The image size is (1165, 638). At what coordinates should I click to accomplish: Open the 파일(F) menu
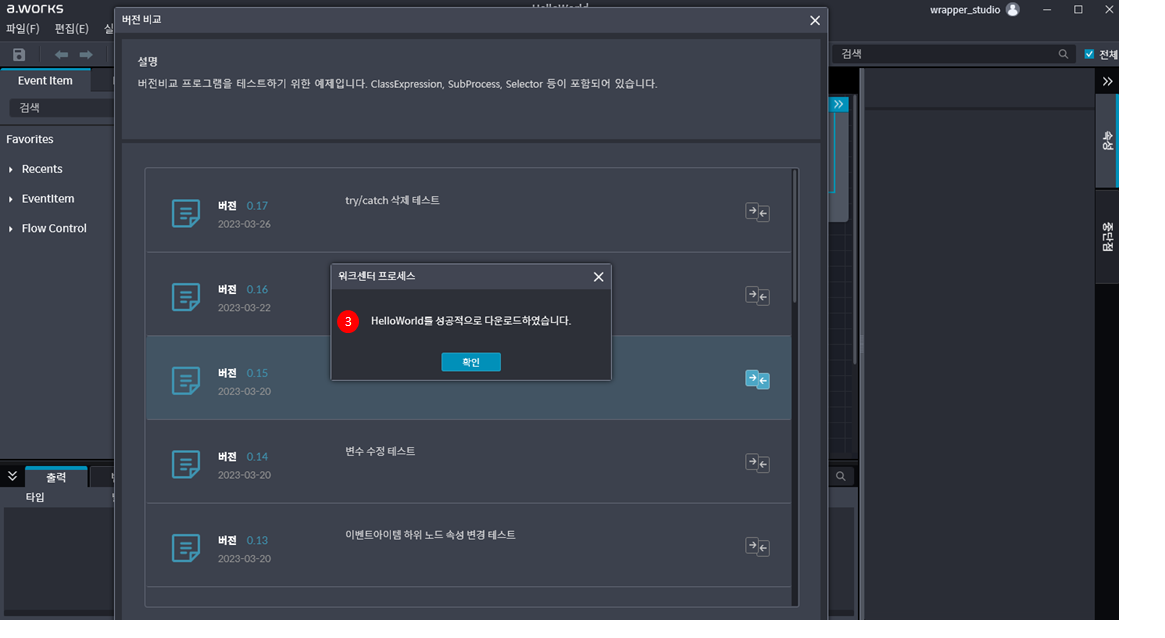click(23, 28)
